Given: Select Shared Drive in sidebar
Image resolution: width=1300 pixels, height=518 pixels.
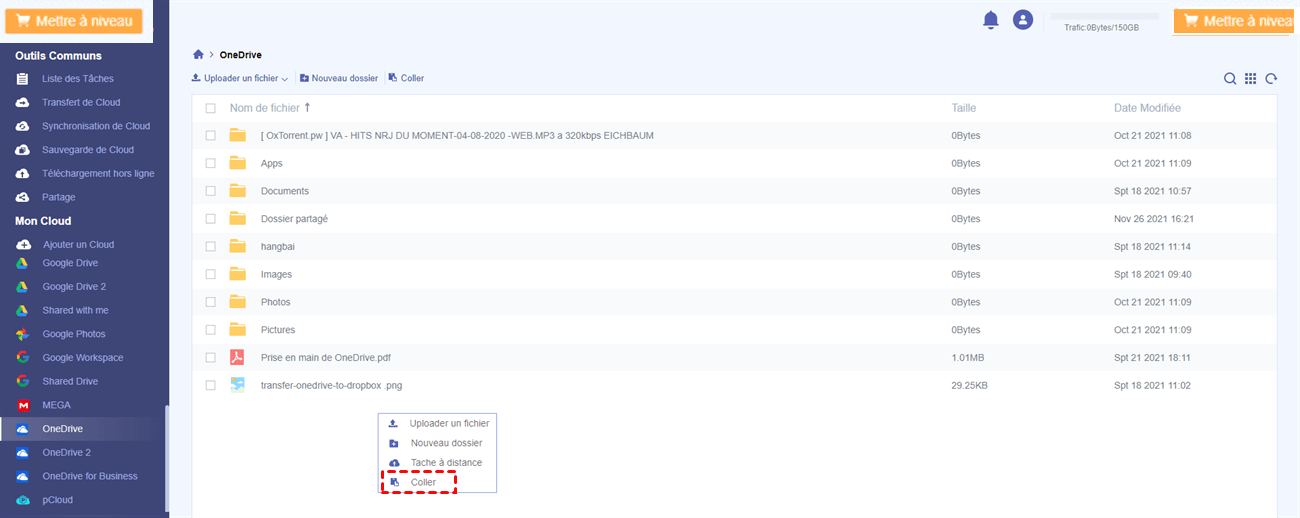Looking at the screenshot, I should tap(70, 381).
